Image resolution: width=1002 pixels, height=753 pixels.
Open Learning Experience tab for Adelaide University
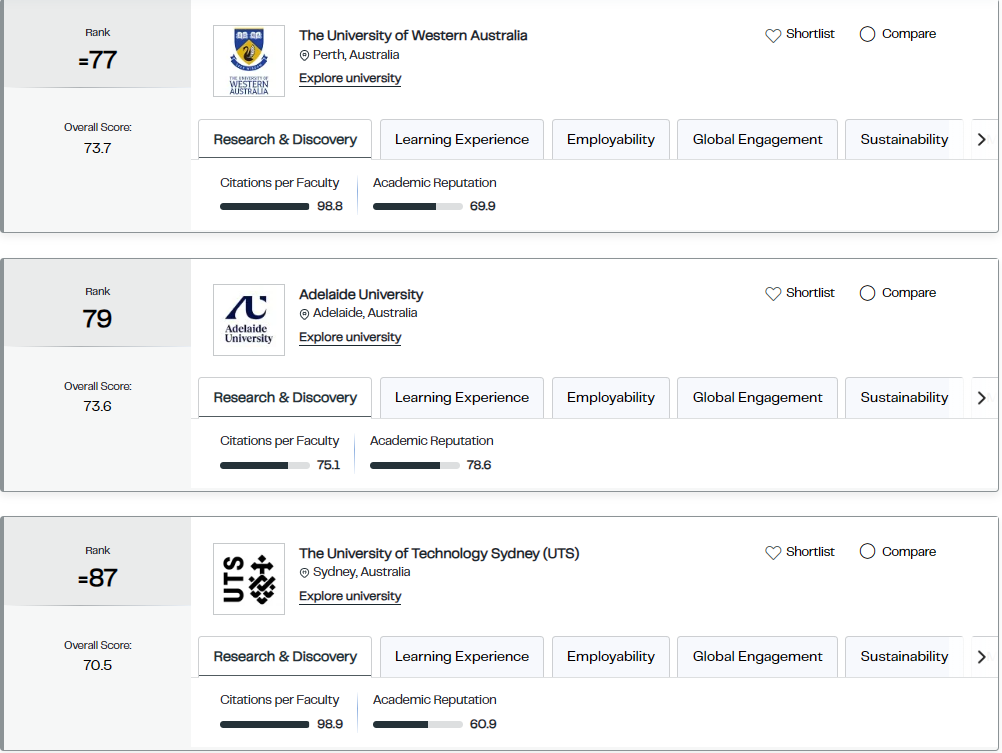click(x=461, y=398)
